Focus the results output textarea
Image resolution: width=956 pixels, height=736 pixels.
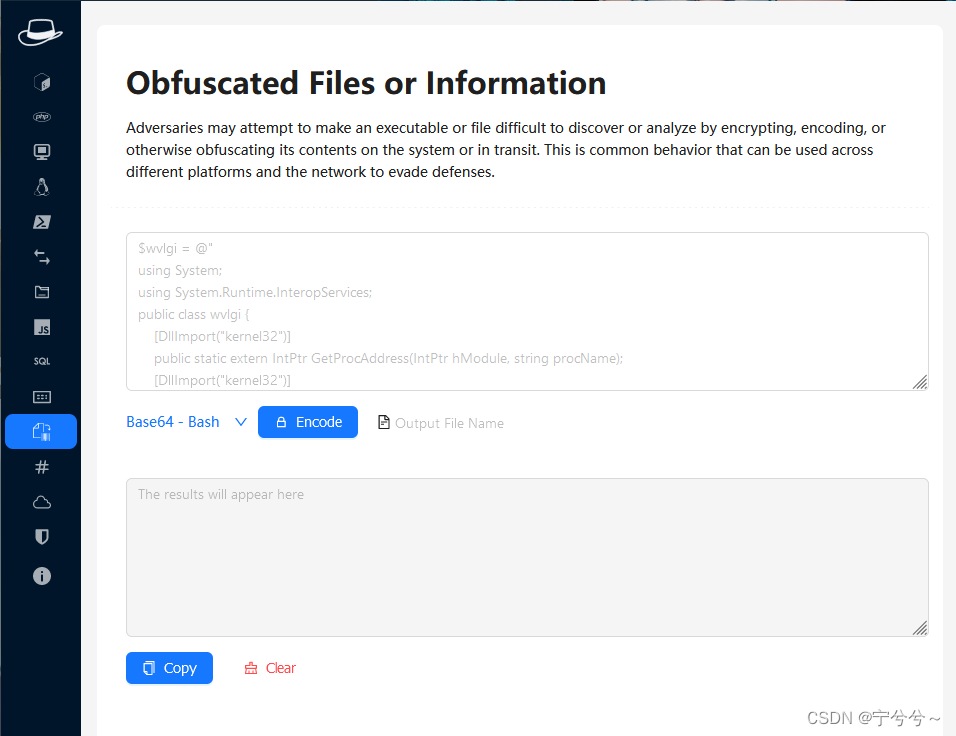coord(527,557)
